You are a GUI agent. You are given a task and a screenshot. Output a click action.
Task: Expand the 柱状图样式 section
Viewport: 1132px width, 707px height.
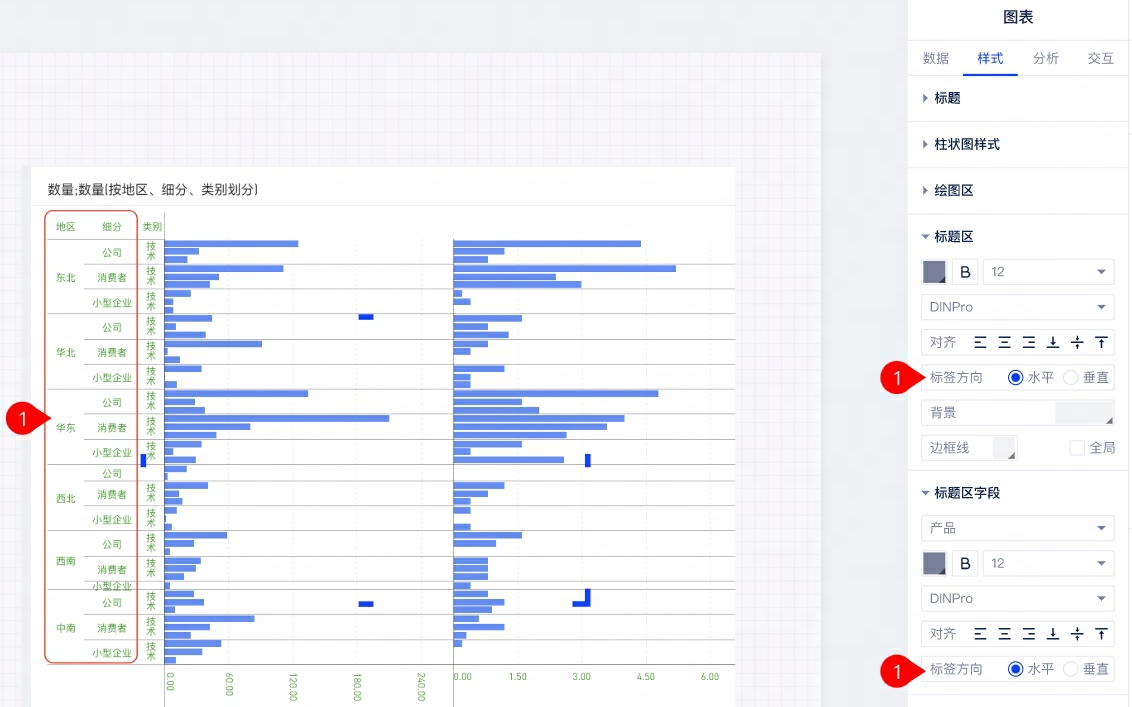(x=966, y=145)
